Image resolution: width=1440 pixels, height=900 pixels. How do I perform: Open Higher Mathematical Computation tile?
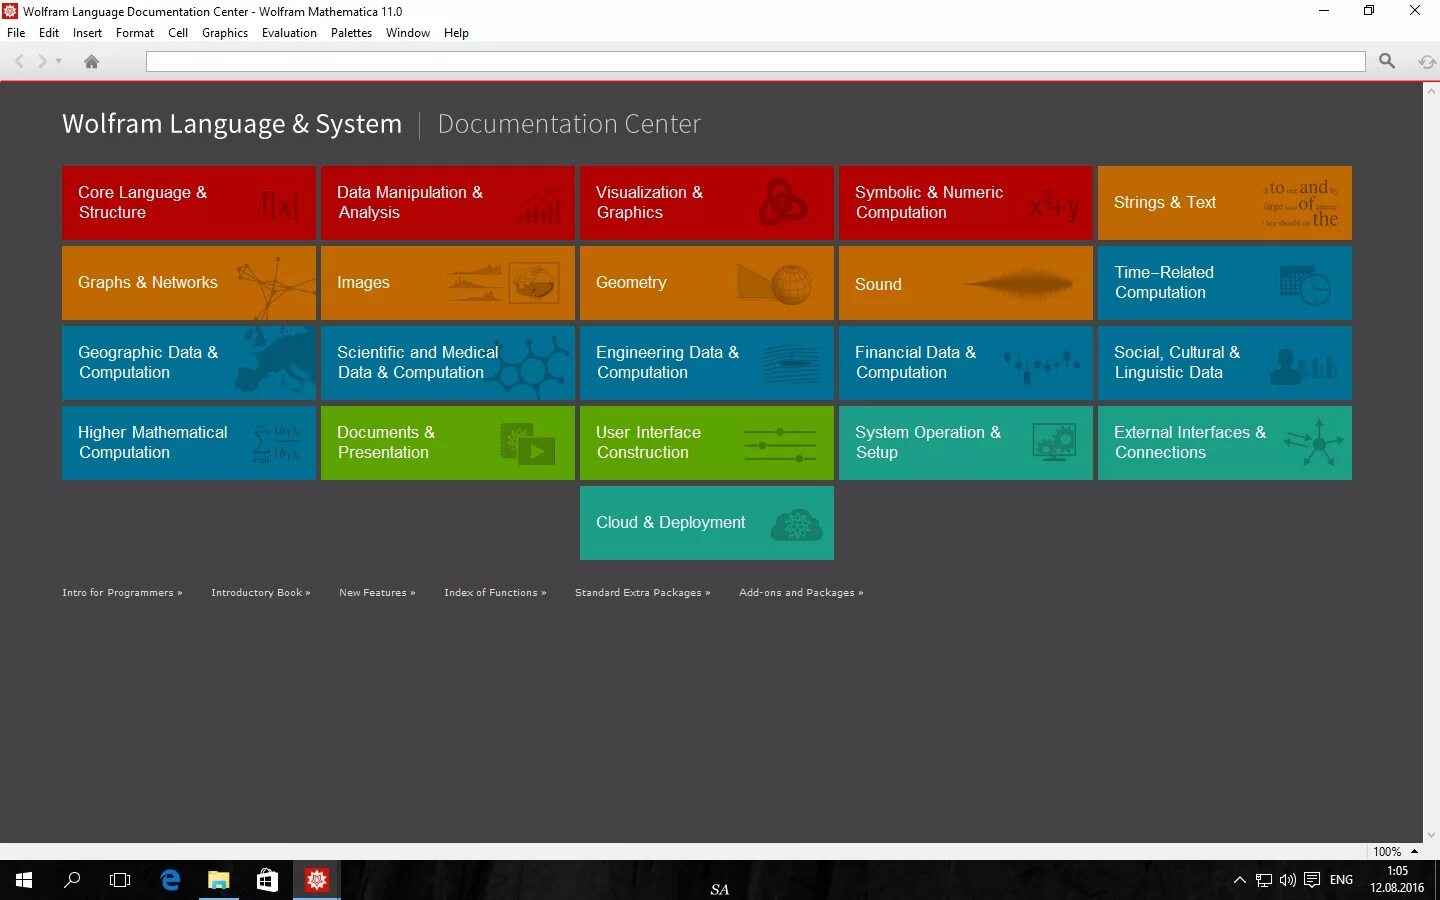tap(189, 443)
